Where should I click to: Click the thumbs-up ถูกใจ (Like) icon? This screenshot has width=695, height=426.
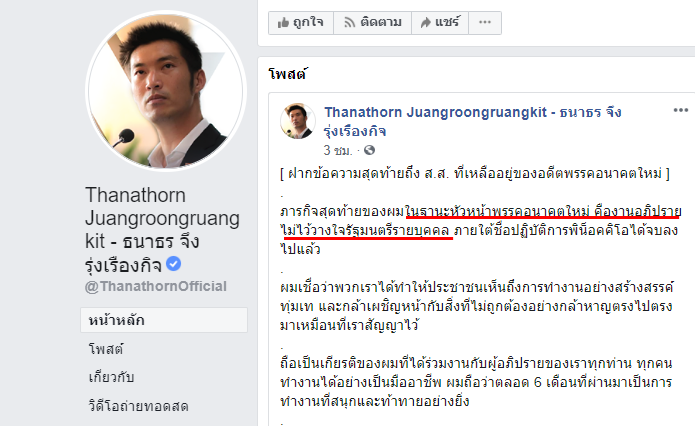pyautogui.click(x=283, y=22)
